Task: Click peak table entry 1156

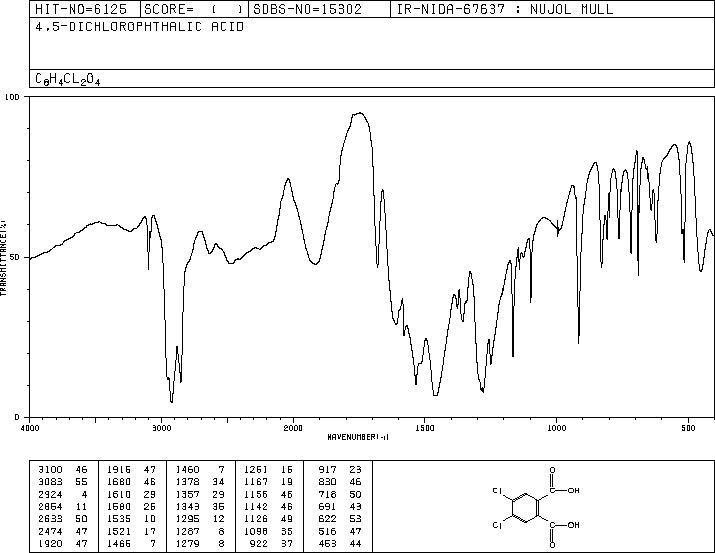Action: click(x=269, y=495)
